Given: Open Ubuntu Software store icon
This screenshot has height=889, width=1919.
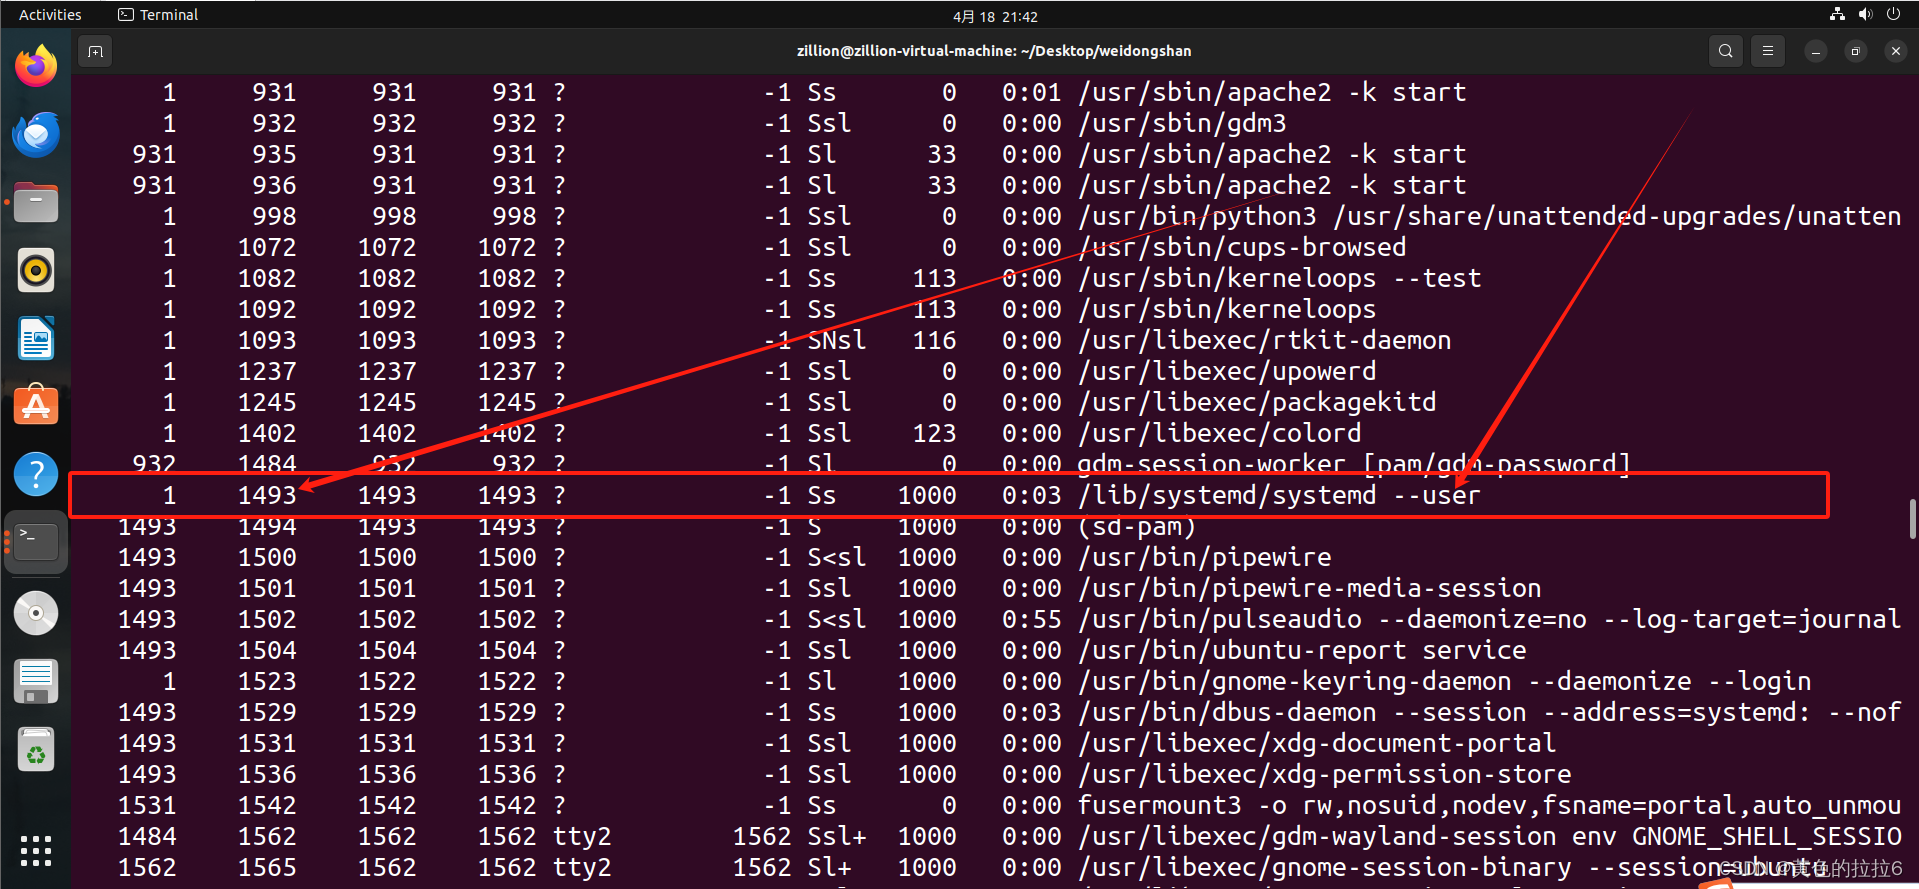Looking at the screenshot, I should pos(36,406).
